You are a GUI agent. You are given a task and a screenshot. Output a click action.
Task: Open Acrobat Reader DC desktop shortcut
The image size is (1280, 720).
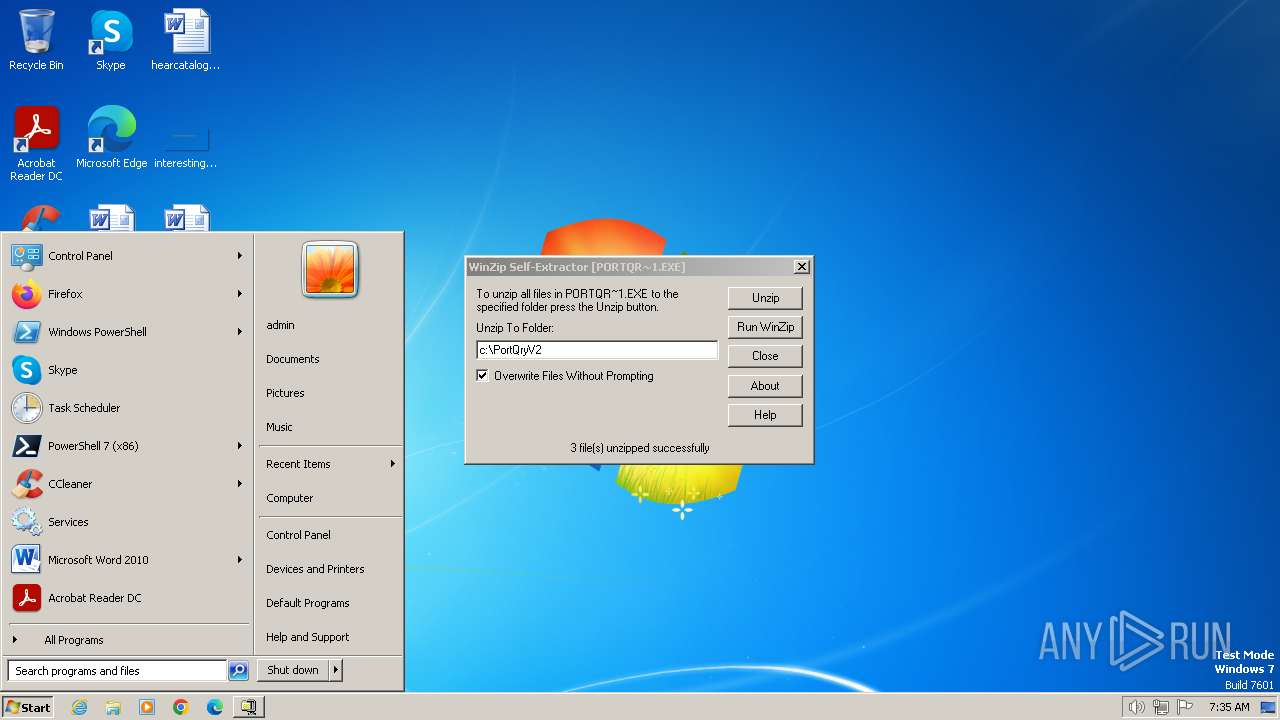coord(36,143)
